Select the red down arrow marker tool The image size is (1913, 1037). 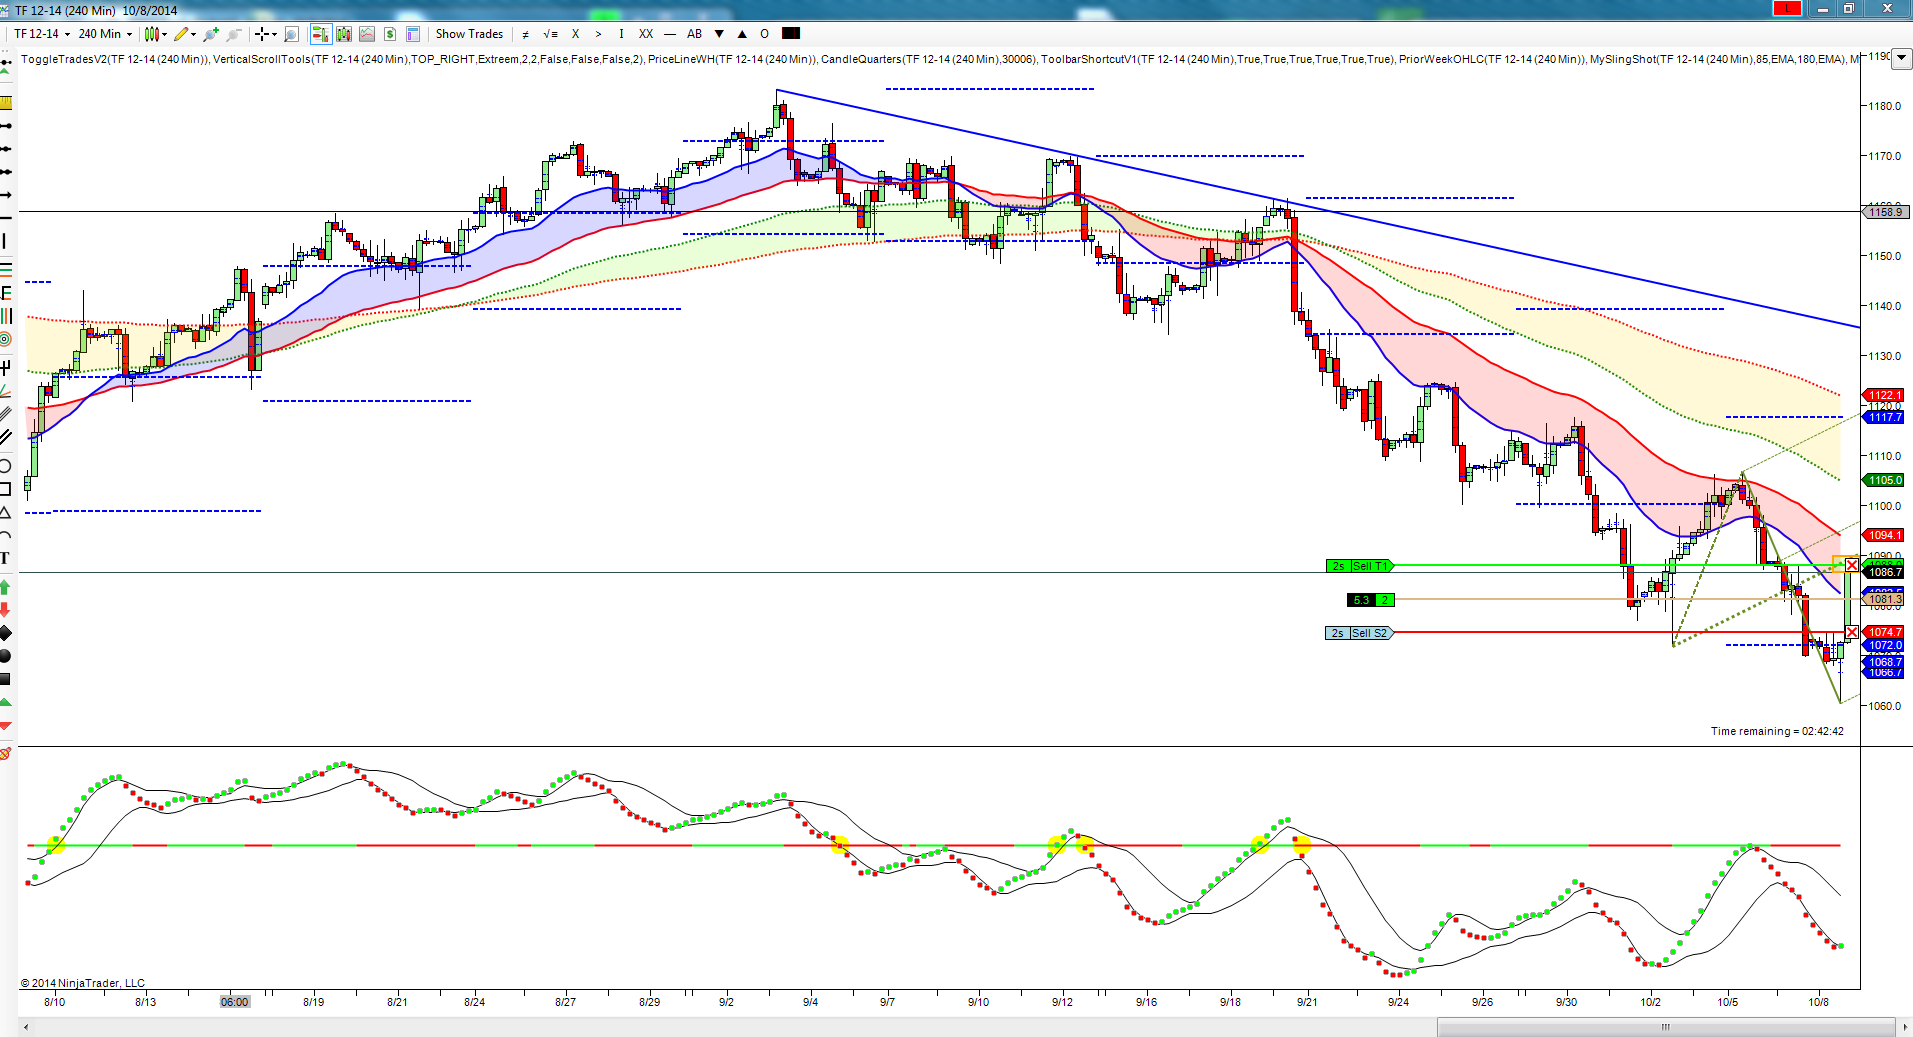point(6,609)
